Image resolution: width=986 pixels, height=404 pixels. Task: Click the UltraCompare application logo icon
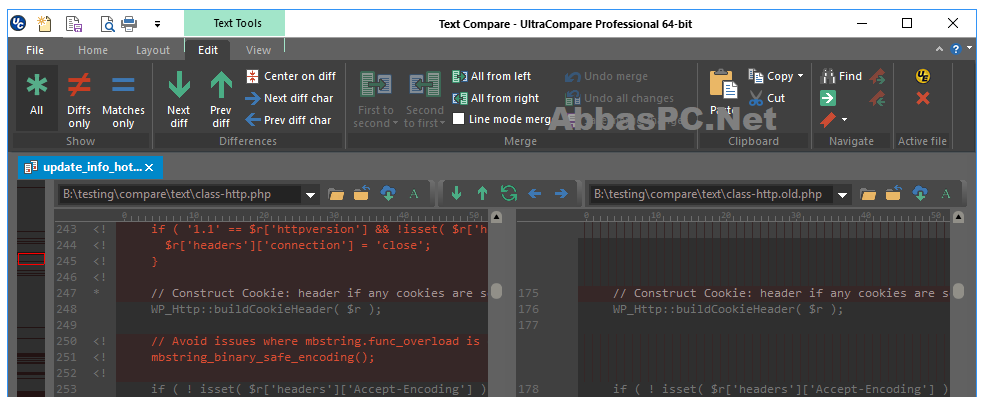(x=17, y=24)
